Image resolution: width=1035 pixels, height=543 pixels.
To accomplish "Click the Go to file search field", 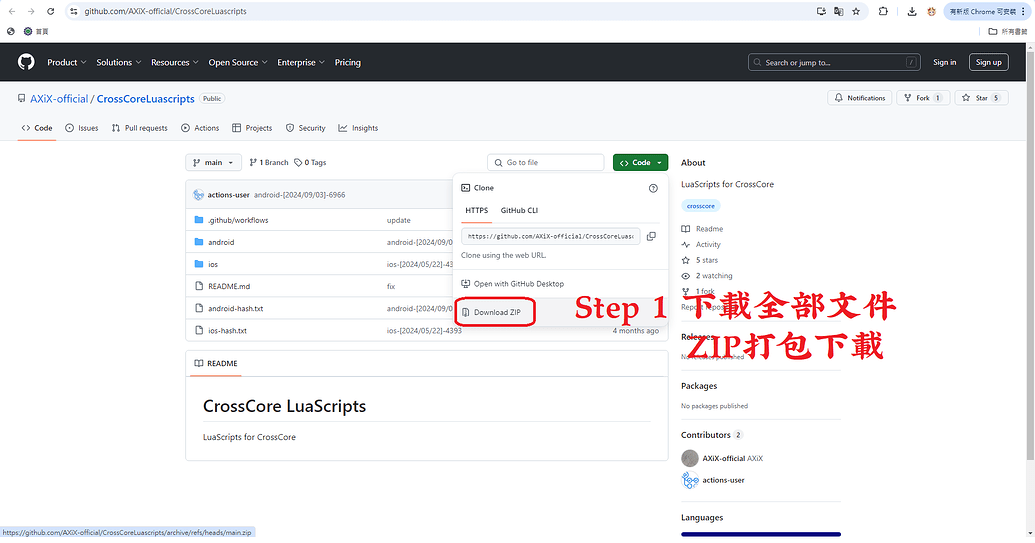I will [x=546, y=162].
